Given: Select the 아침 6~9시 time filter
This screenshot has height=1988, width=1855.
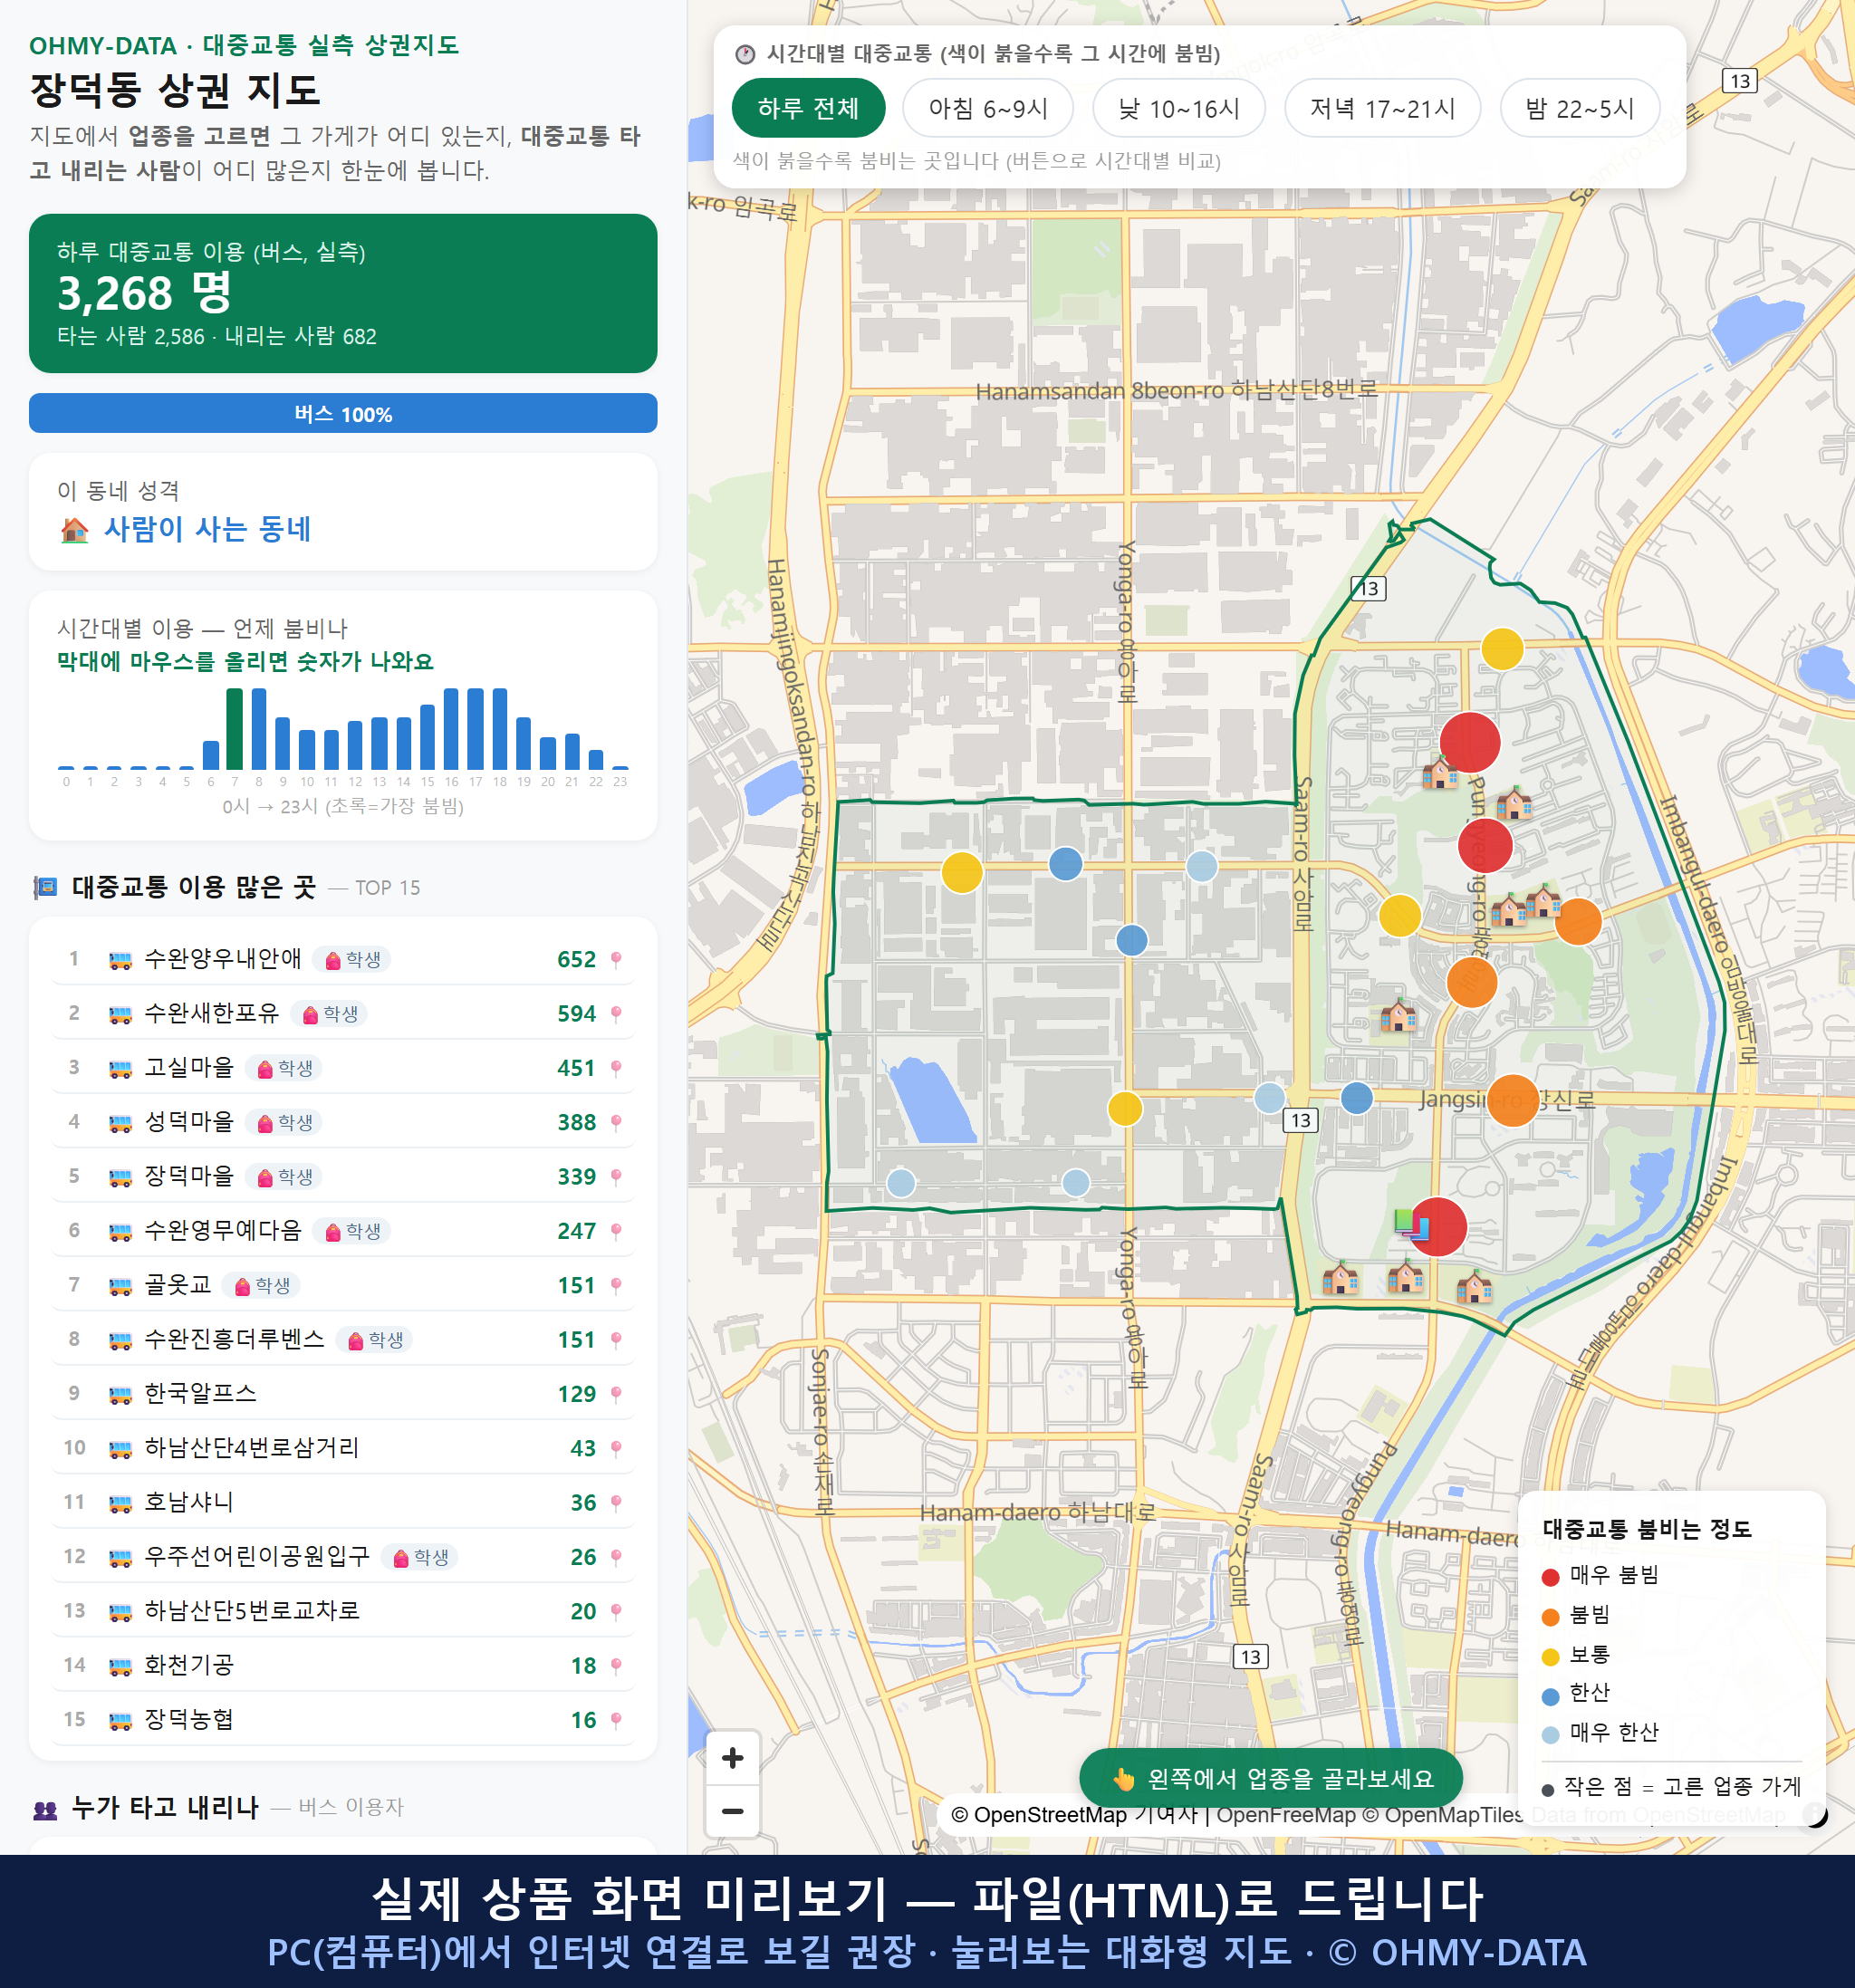Looking at the screenshot, I should click(988, 108).
